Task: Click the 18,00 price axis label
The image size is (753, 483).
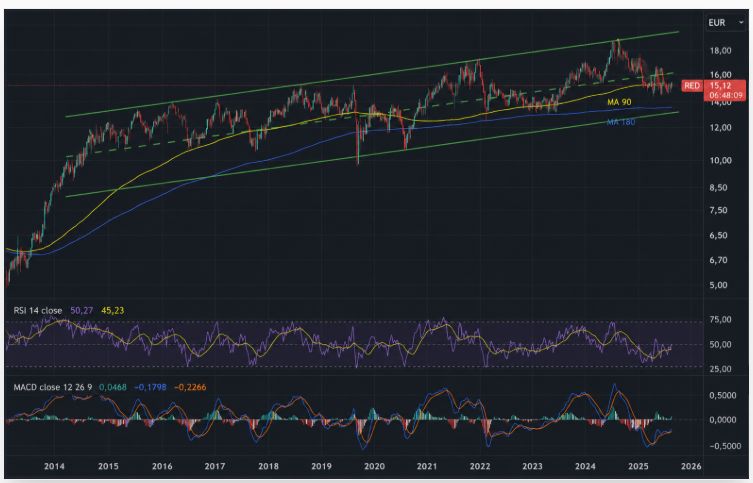Action: pos(720,50)
